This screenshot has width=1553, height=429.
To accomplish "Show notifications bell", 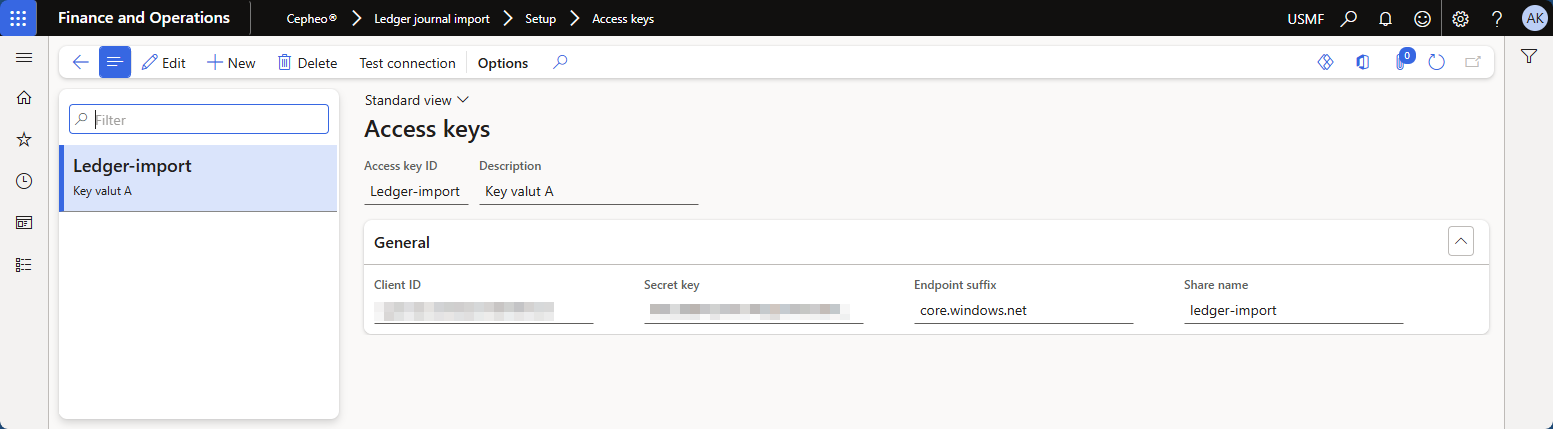I will pyautogui.click(x=1385, y=18).
